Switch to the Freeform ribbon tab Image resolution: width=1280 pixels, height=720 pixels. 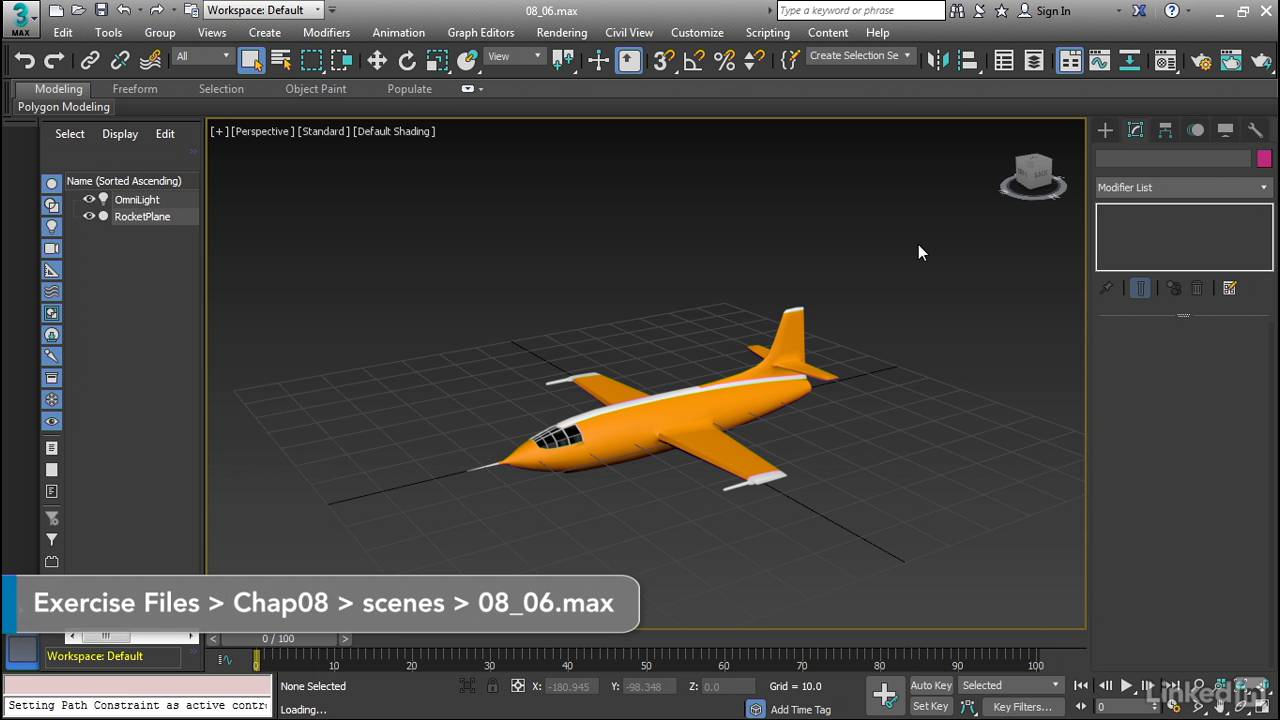(135, 89)
